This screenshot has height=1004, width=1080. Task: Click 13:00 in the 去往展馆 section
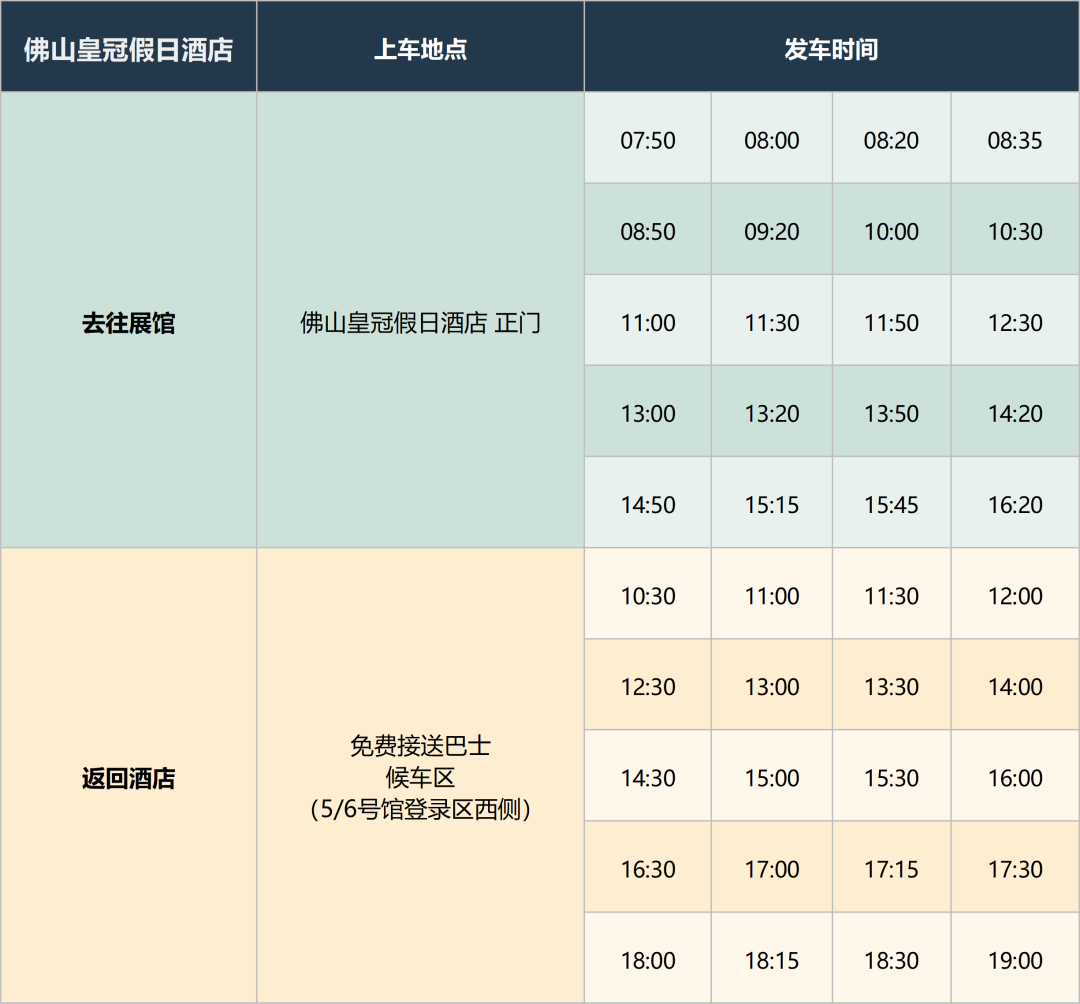[x=647, y=411]
